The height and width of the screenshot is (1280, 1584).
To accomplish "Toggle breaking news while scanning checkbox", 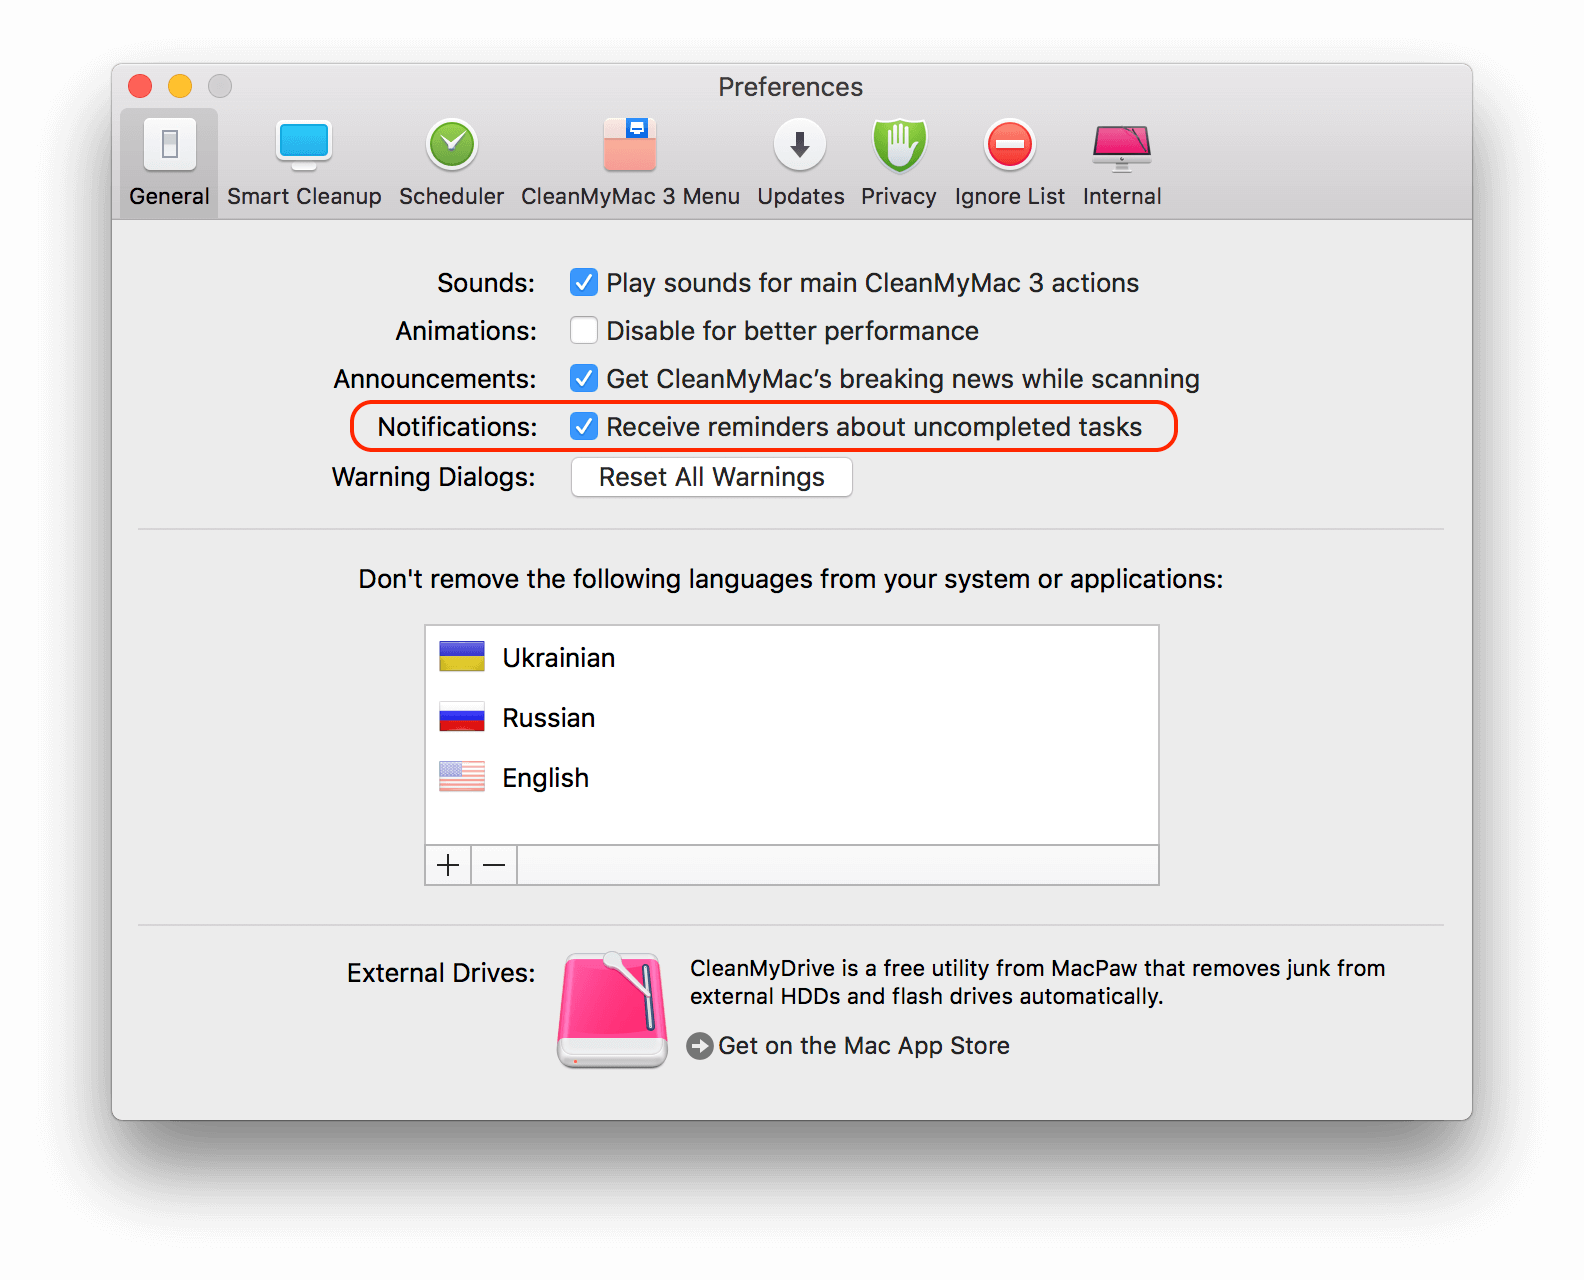I will click(x=584, y=378).
